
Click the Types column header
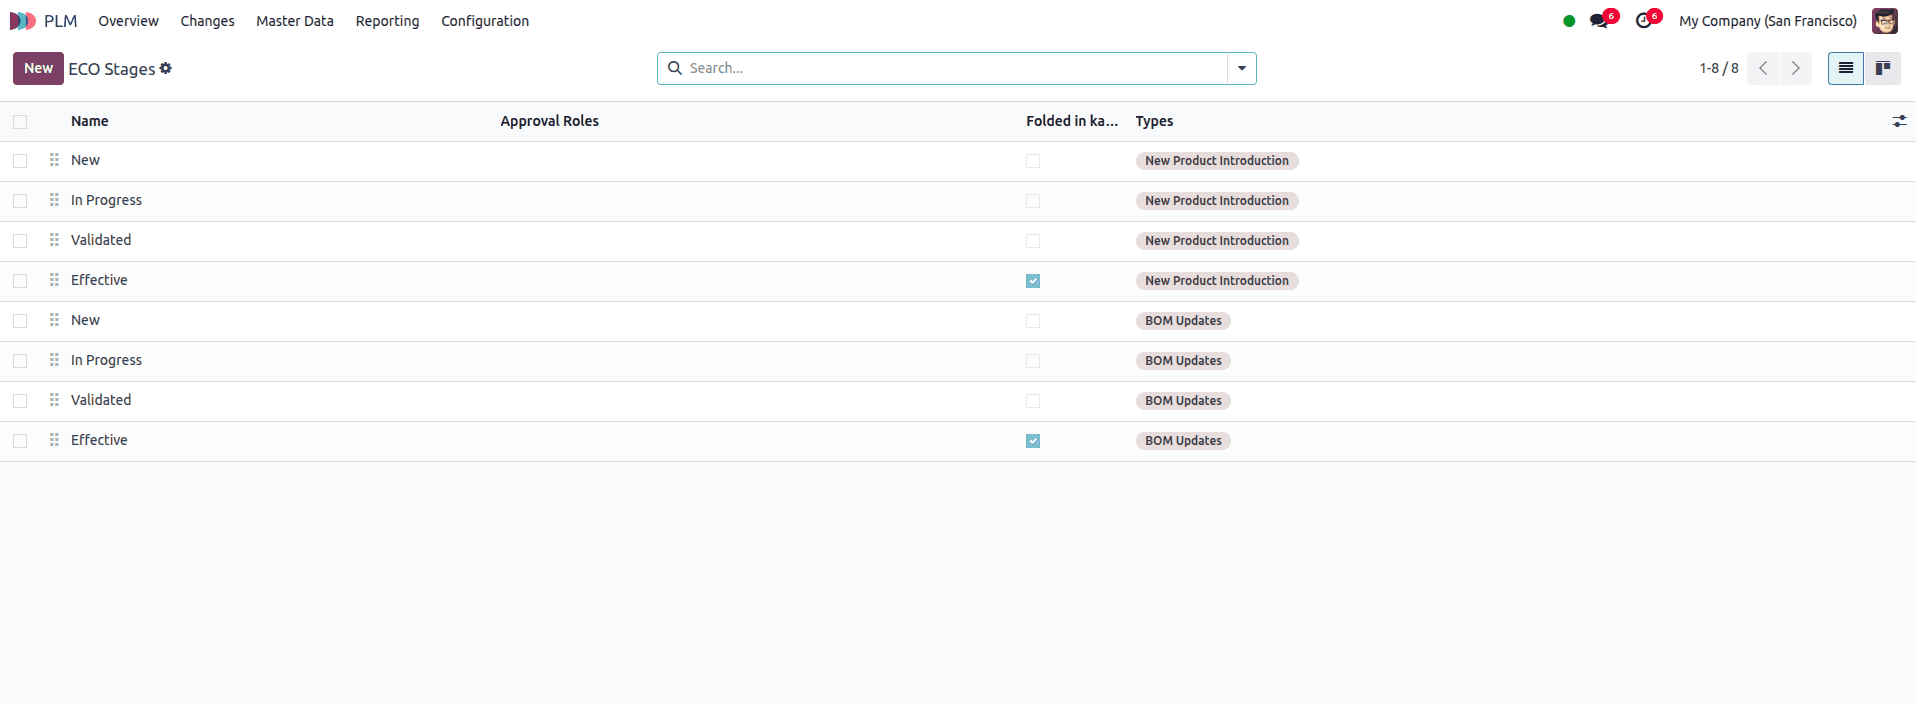tap(1154, 121)
